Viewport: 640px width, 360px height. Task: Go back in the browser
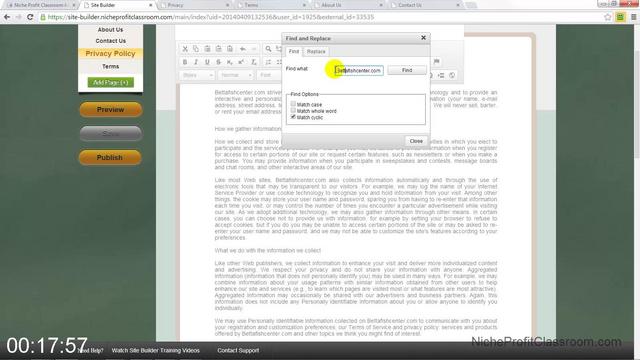[x=7, y=17]
